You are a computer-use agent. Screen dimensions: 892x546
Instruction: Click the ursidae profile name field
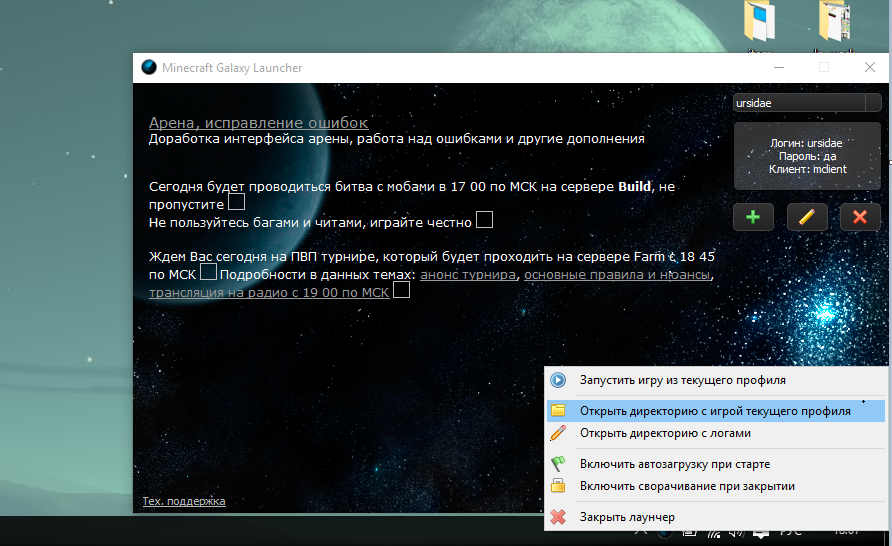(x=799, y=103)
